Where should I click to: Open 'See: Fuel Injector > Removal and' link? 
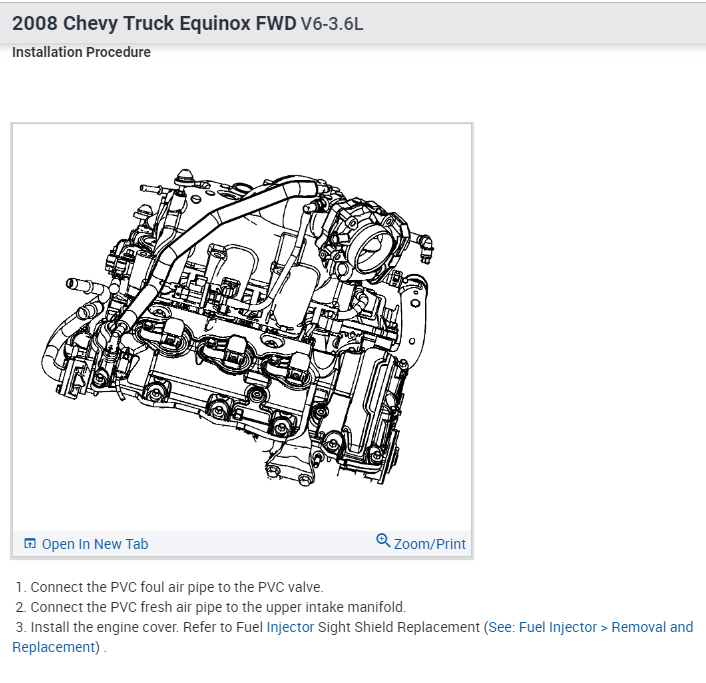591,627
